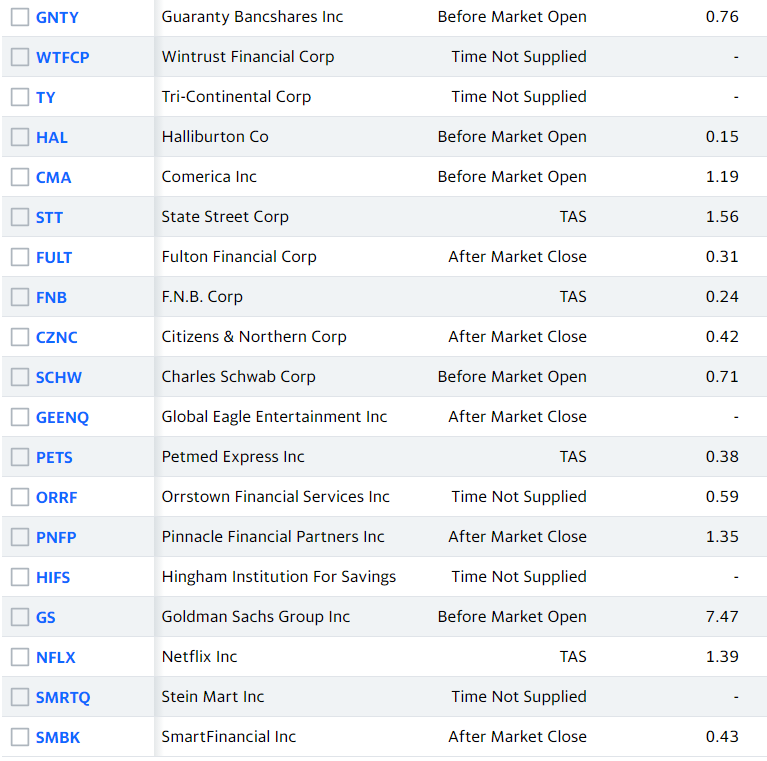
Task: Check the ORRF row checkbox
Action: pos(20,497)
